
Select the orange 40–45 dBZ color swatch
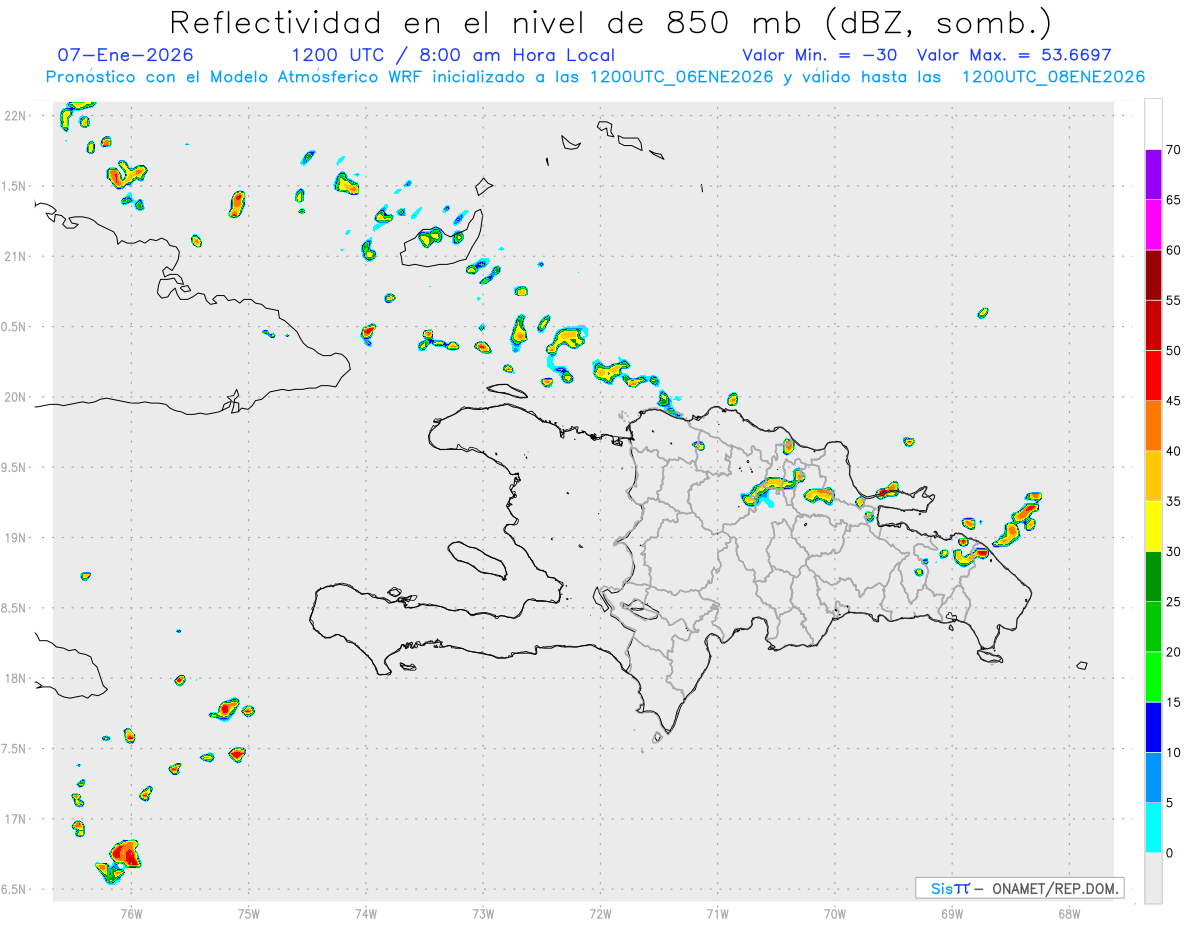(x=1153, y=426)
